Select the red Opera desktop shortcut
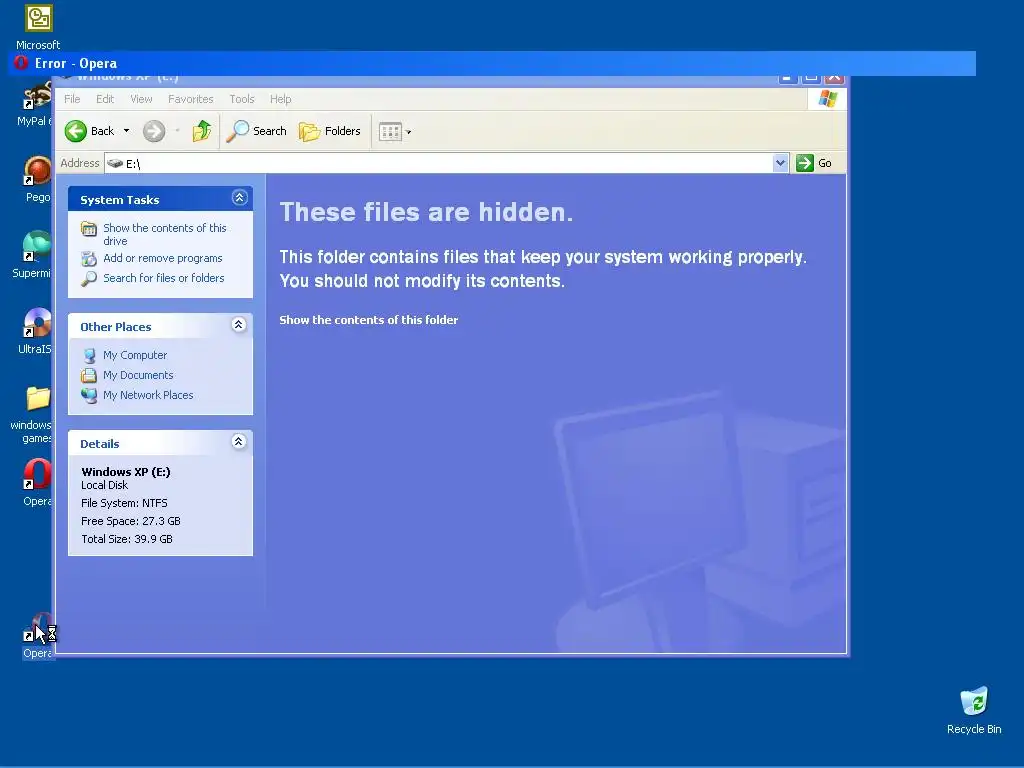Screen dimensions: 1024x768 (37, 483)
